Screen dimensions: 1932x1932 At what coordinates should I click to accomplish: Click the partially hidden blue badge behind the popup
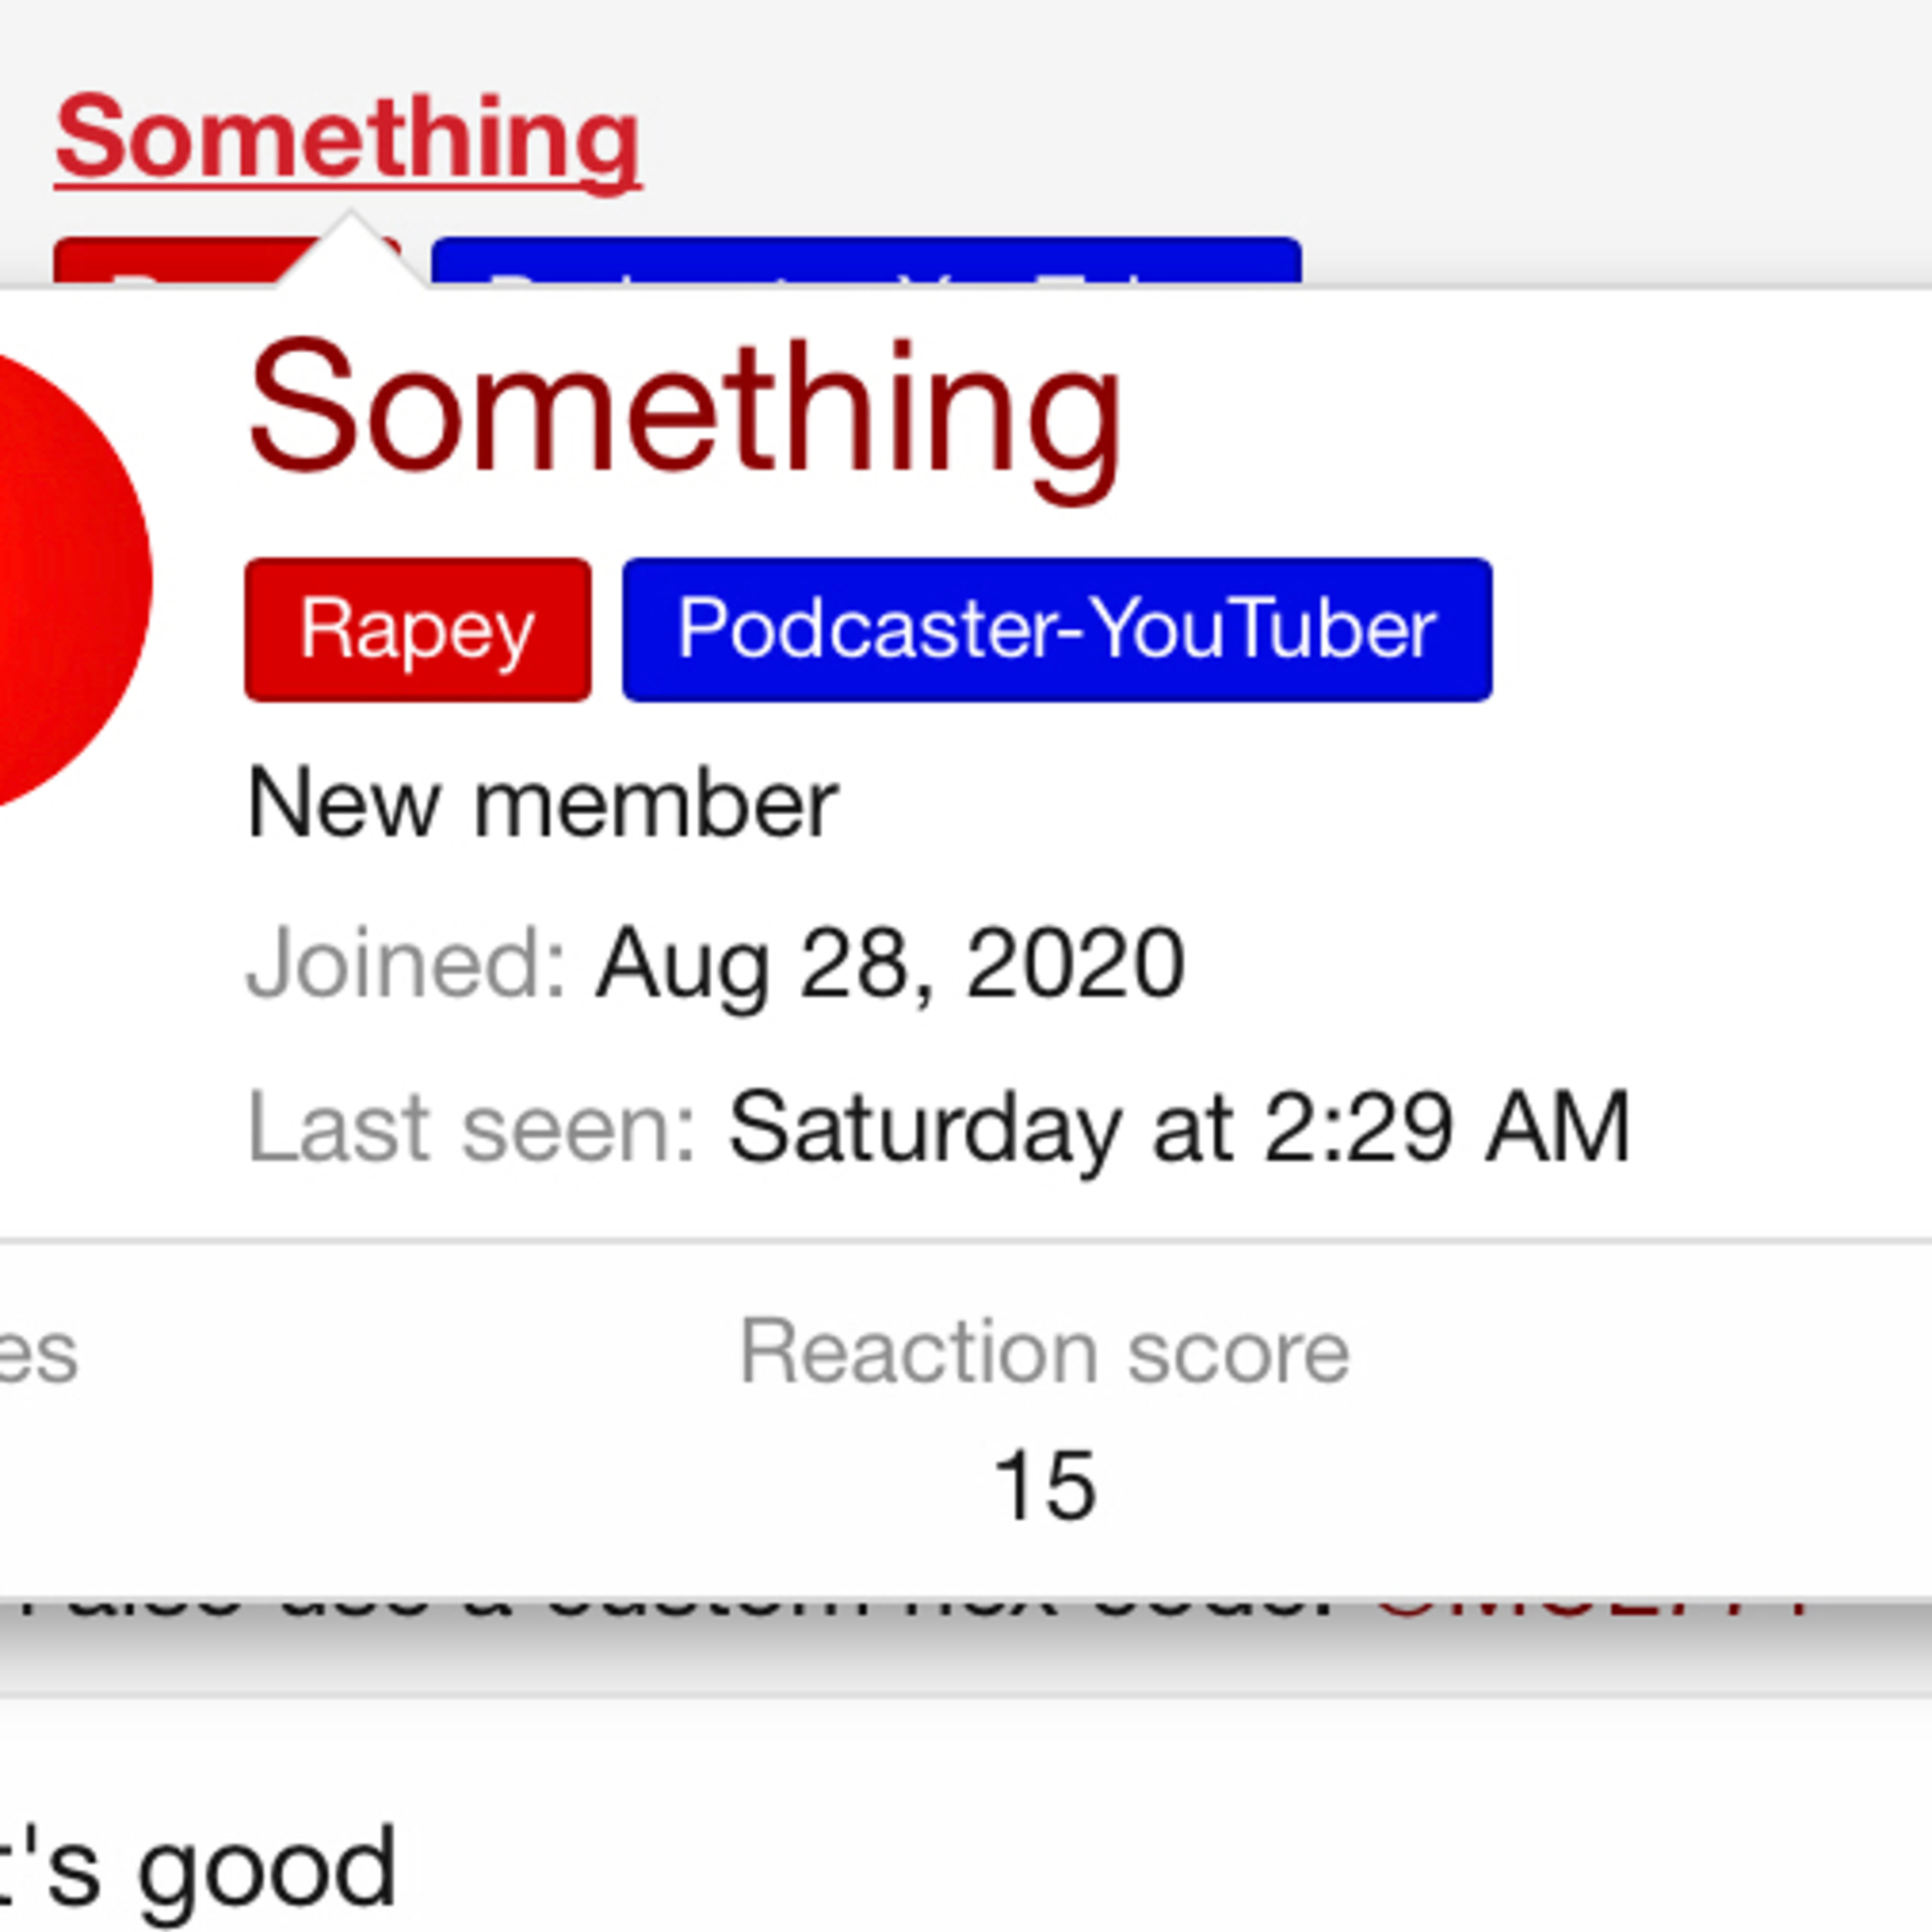(866, 262)
